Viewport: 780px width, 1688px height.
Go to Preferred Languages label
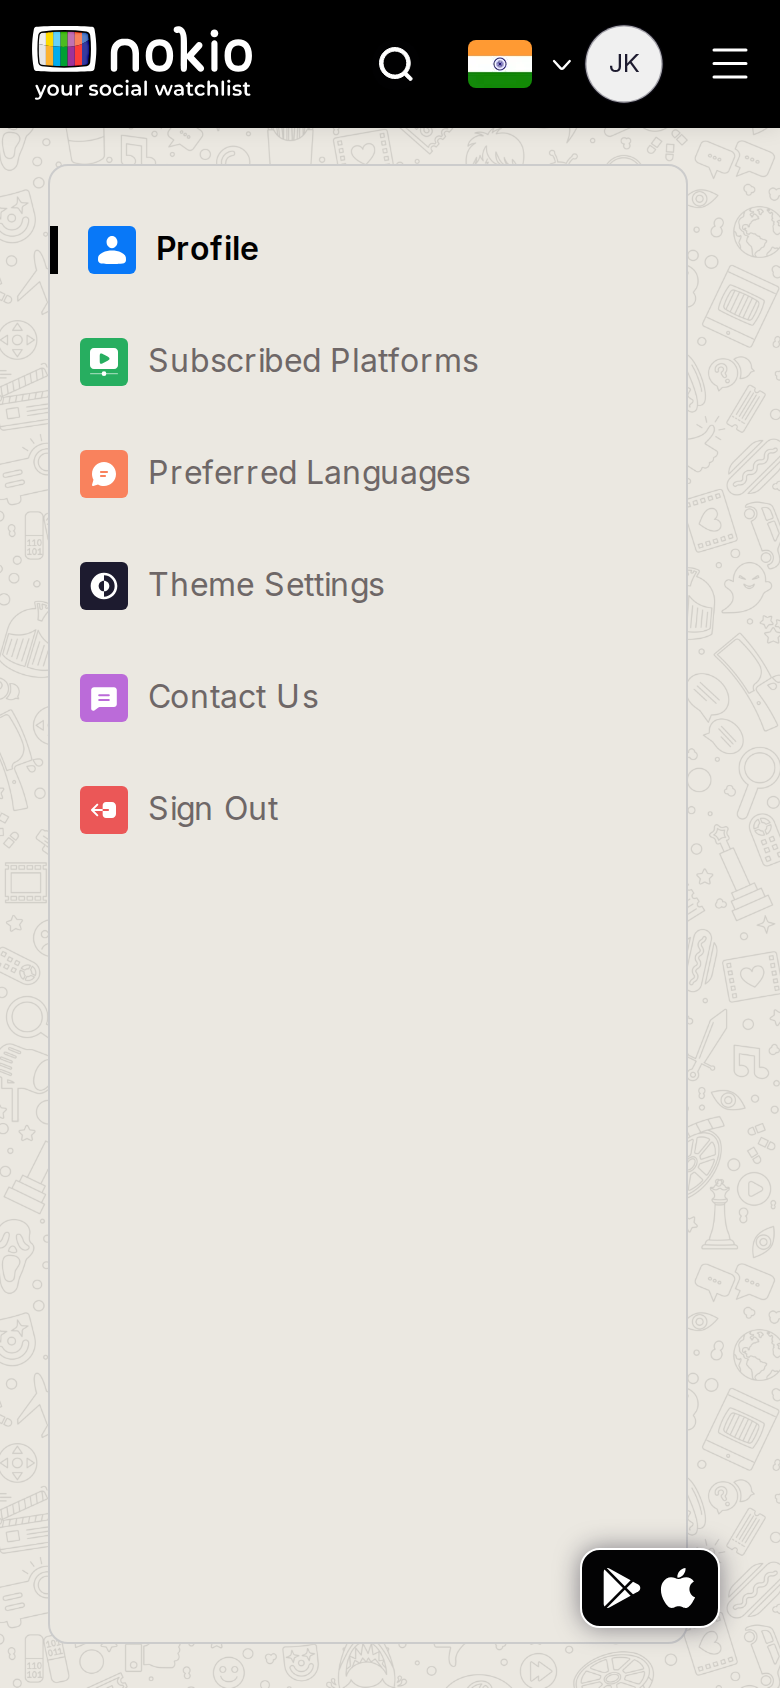pyautogui.click(x=309, y=473)
